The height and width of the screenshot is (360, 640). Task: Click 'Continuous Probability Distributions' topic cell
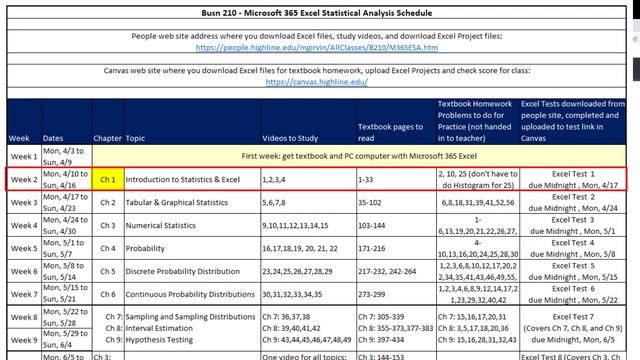click(192, 294)
